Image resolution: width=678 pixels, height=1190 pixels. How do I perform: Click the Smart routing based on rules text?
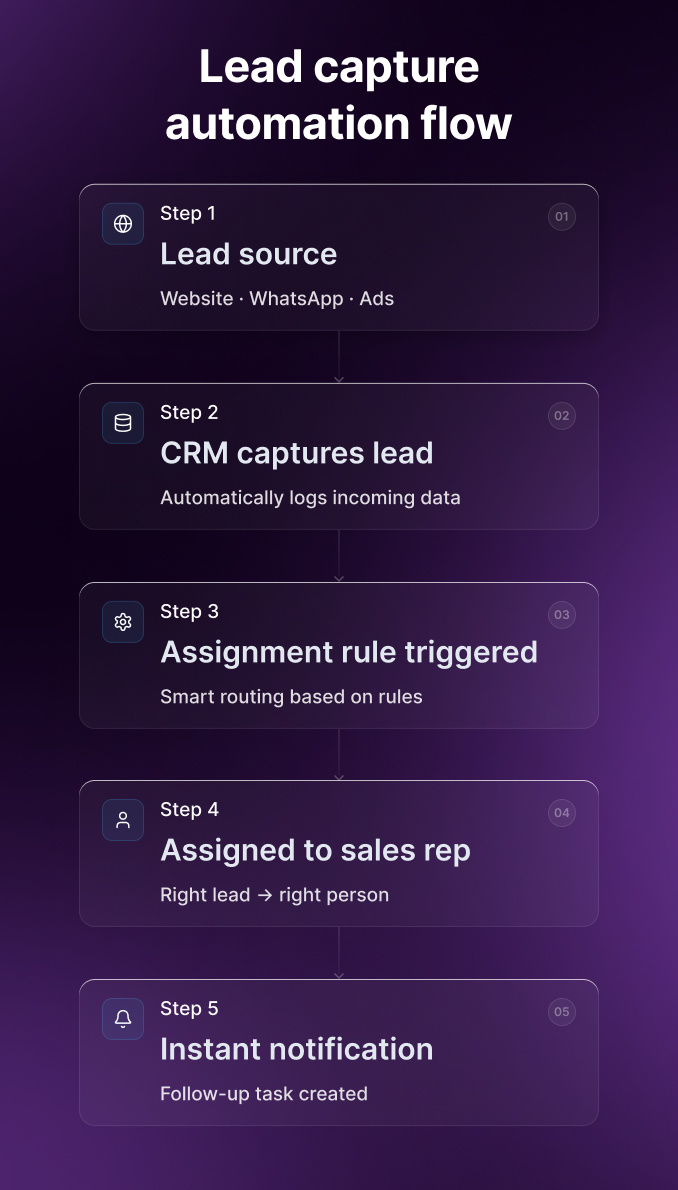click(291, 697)
